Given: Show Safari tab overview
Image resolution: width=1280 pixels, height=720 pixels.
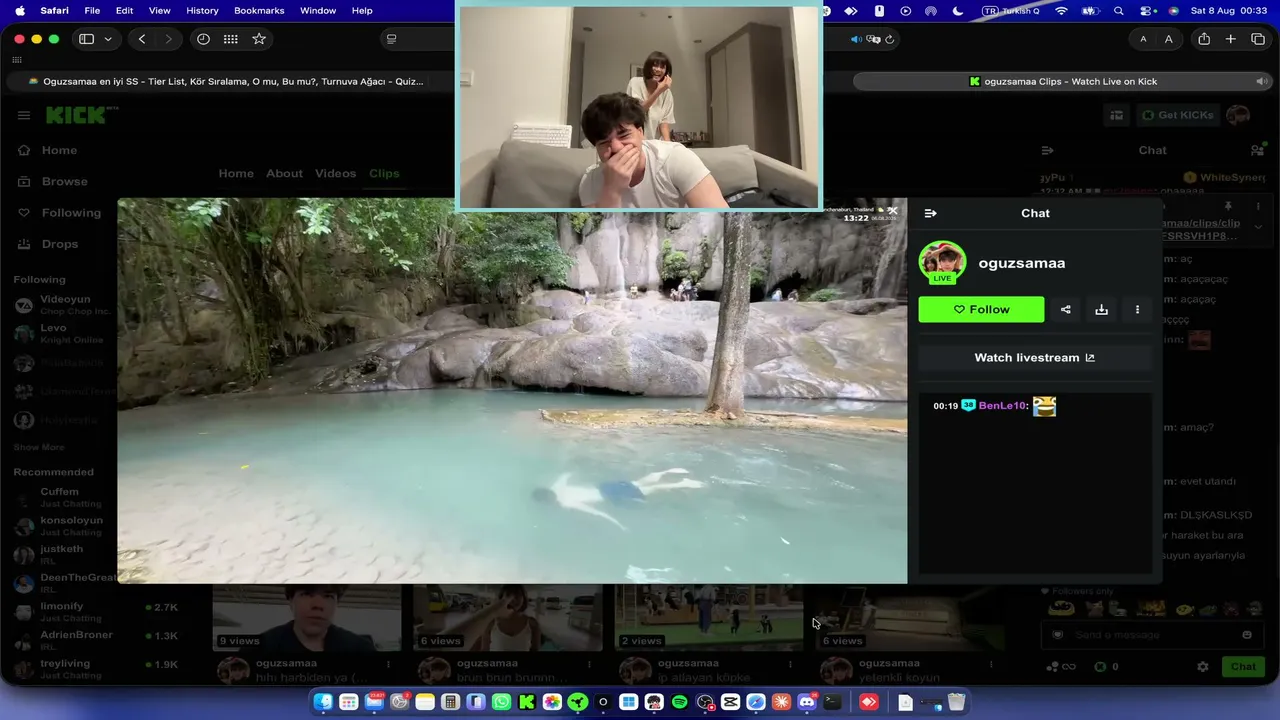Looking at the screenshot, I should click(x=1258, y=39).
